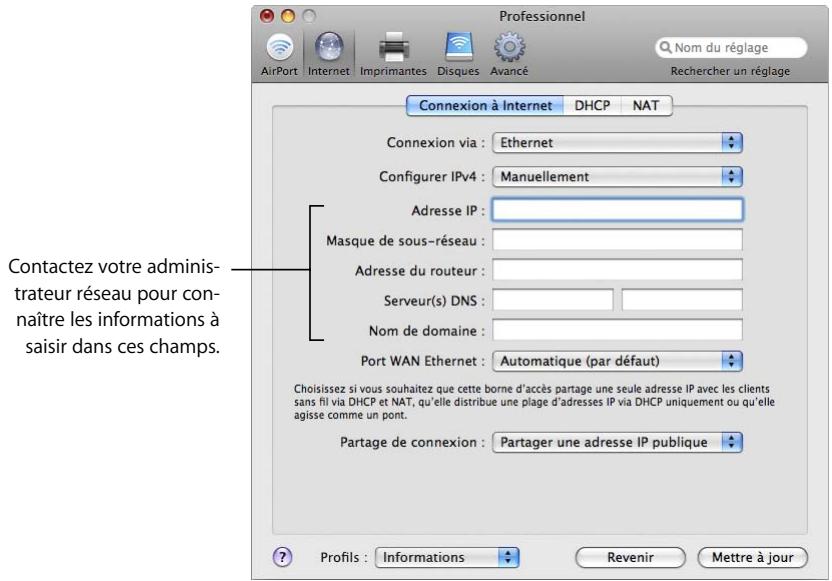Open the Disques settings pane

coord(458,54)
